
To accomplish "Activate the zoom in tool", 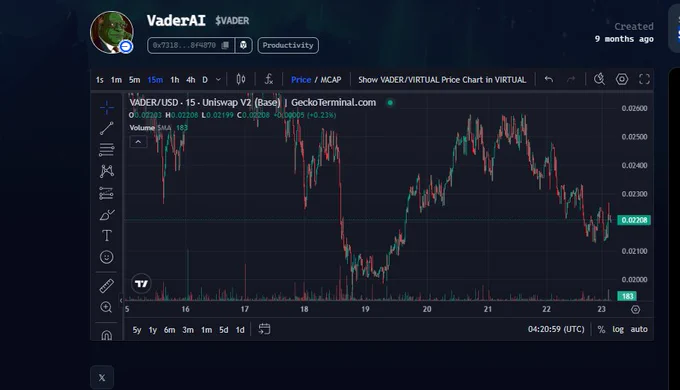I will [107, 307].
